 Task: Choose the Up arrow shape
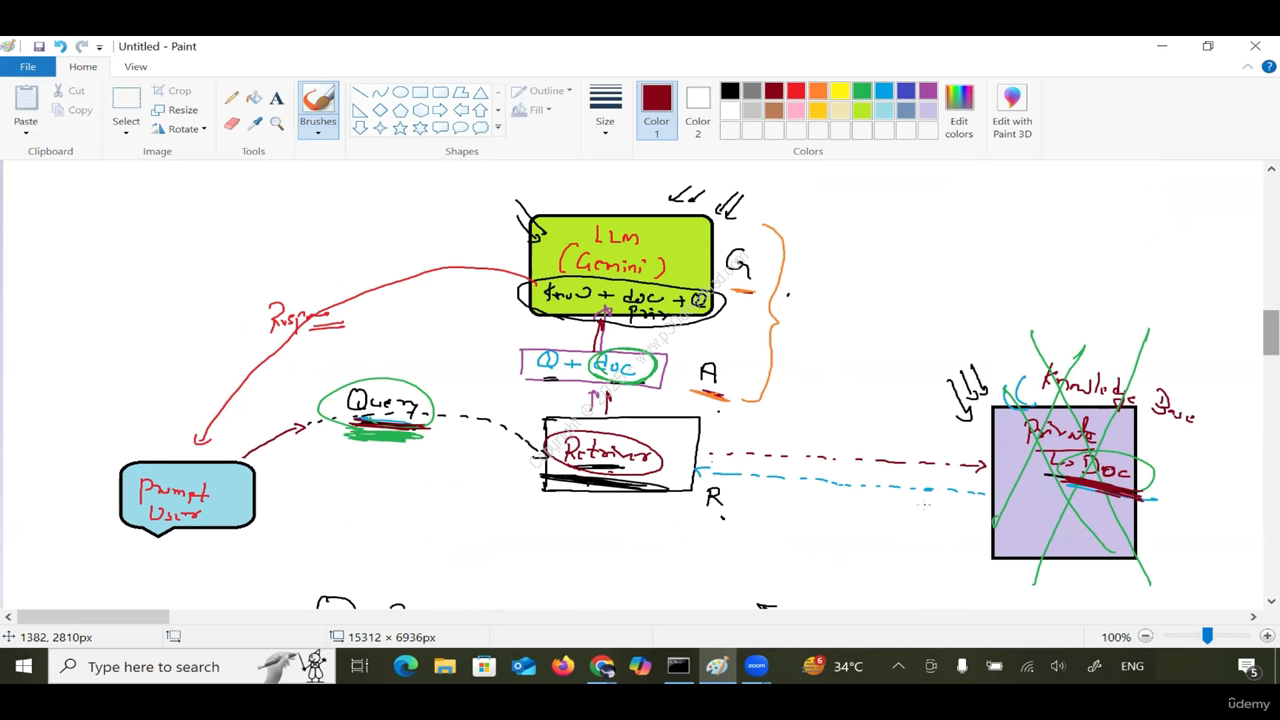[480, 110]
